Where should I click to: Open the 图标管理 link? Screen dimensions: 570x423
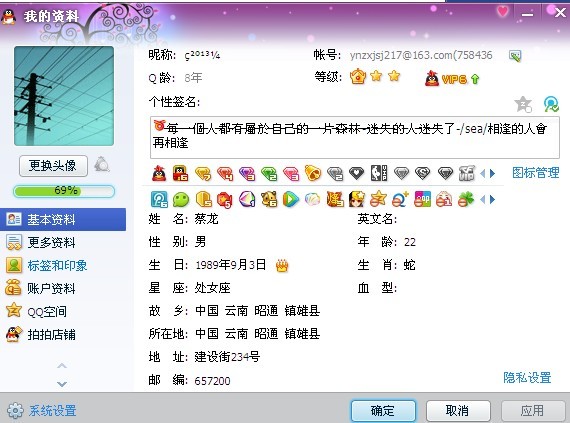[535, 173]
